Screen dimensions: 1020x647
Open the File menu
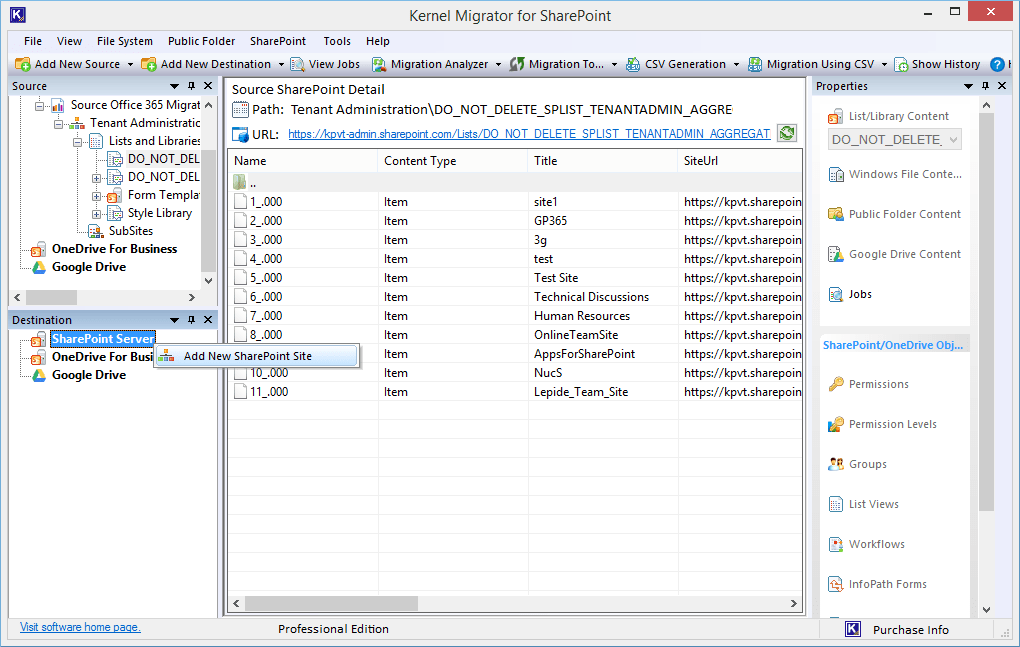33,41
